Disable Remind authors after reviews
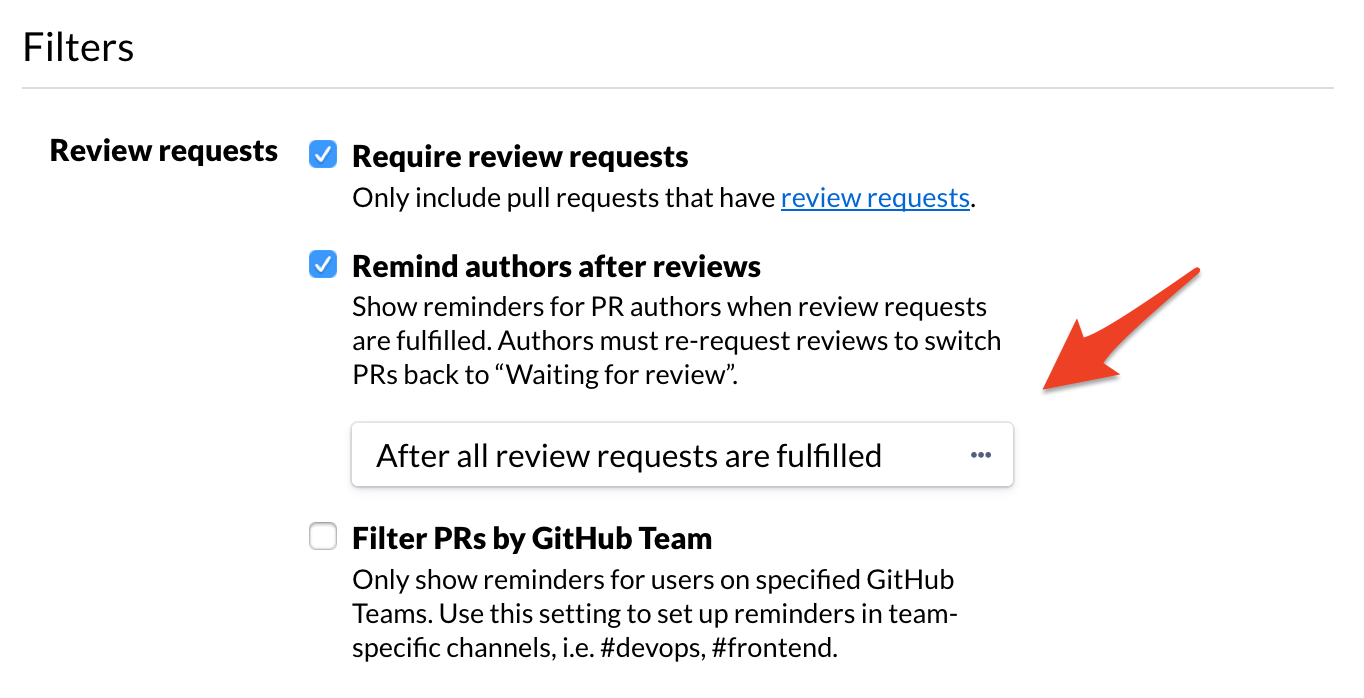 click(x=322, y=265)
